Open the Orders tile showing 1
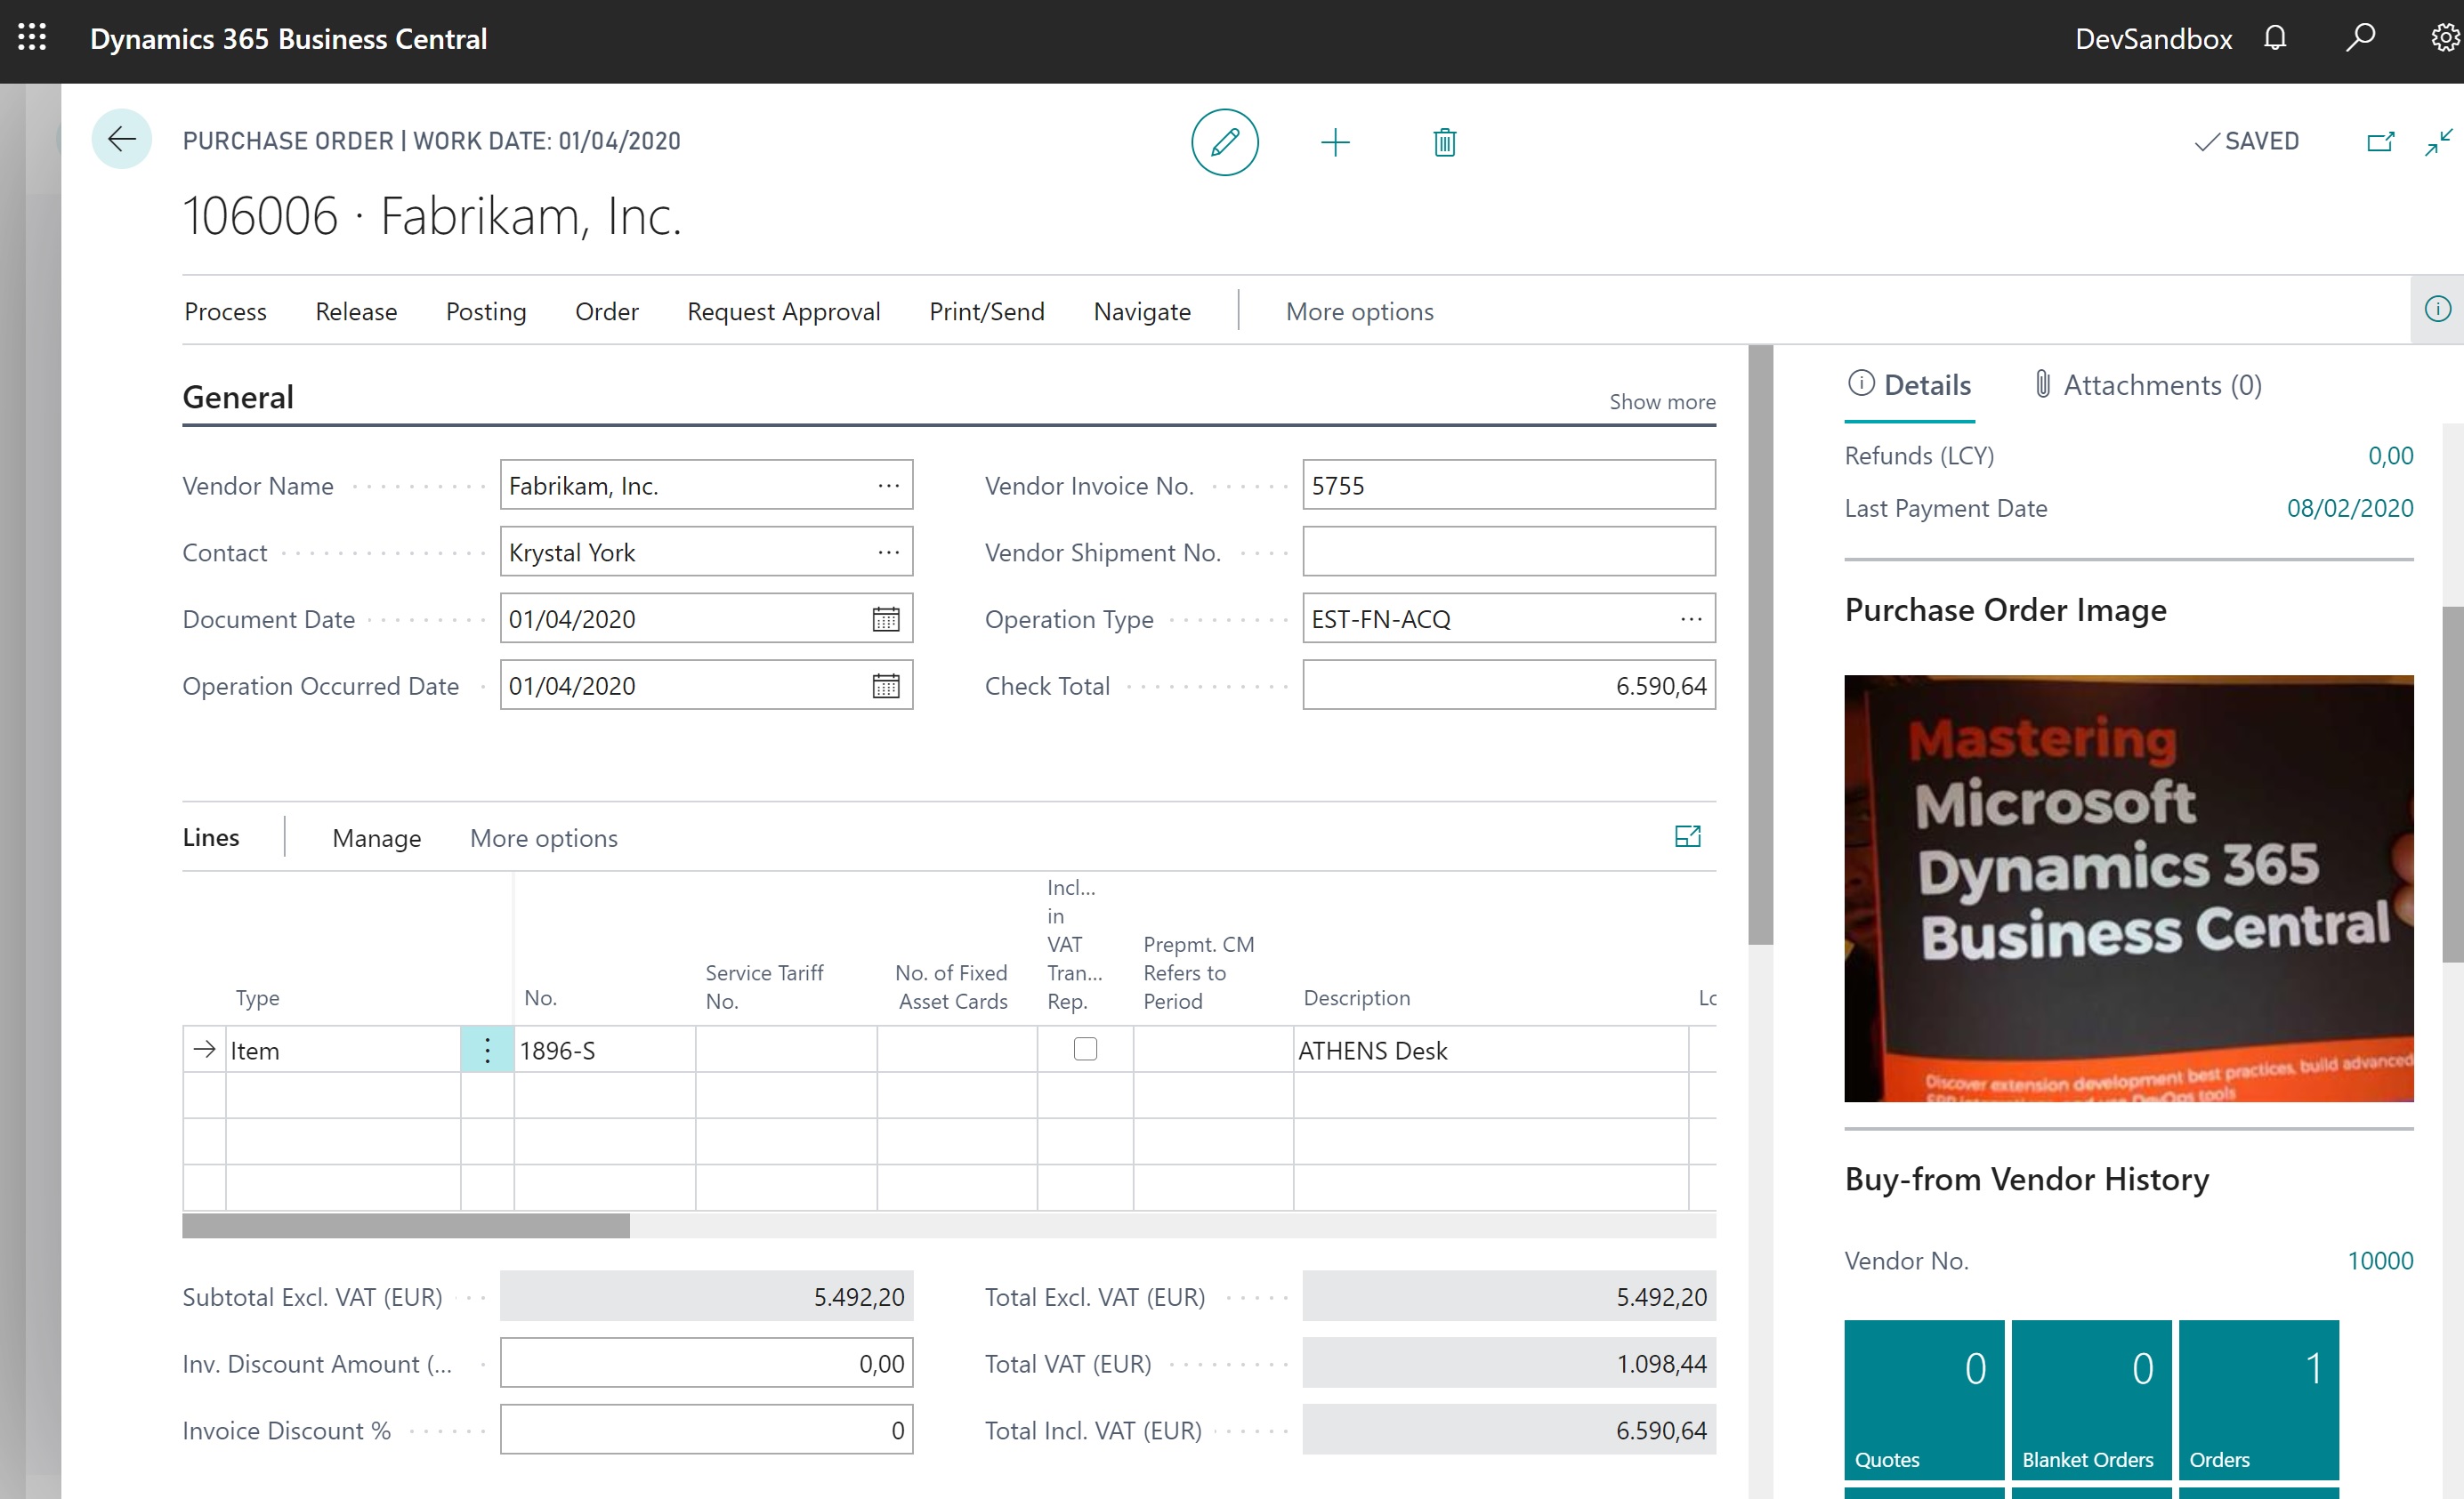Image resolution: width=2464 pixels, height=1499 pixels. pos(2258,1399)
